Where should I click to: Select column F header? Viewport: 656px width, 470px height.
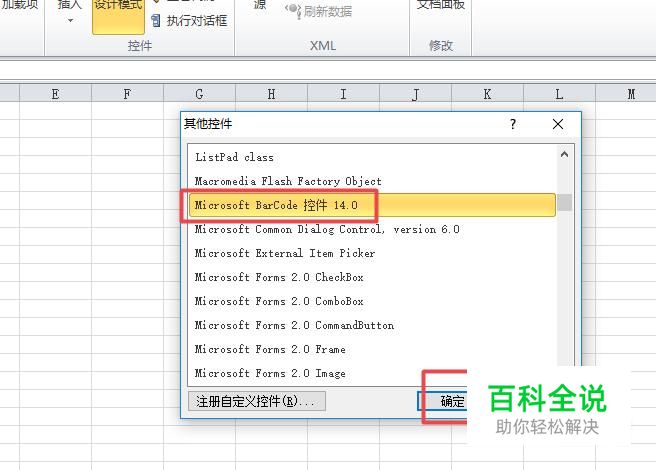[127, 94]
